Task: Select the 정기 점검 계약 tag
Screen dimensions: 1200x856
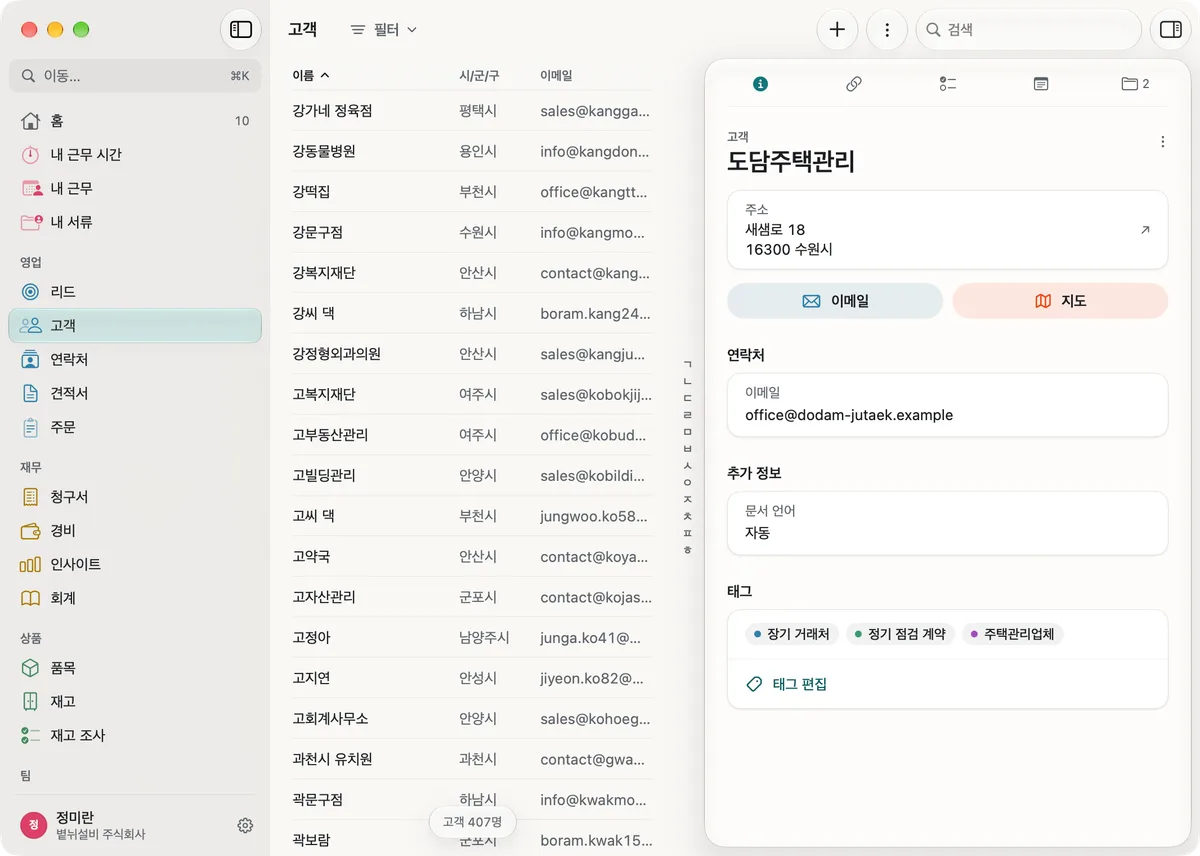Action: 900,634
